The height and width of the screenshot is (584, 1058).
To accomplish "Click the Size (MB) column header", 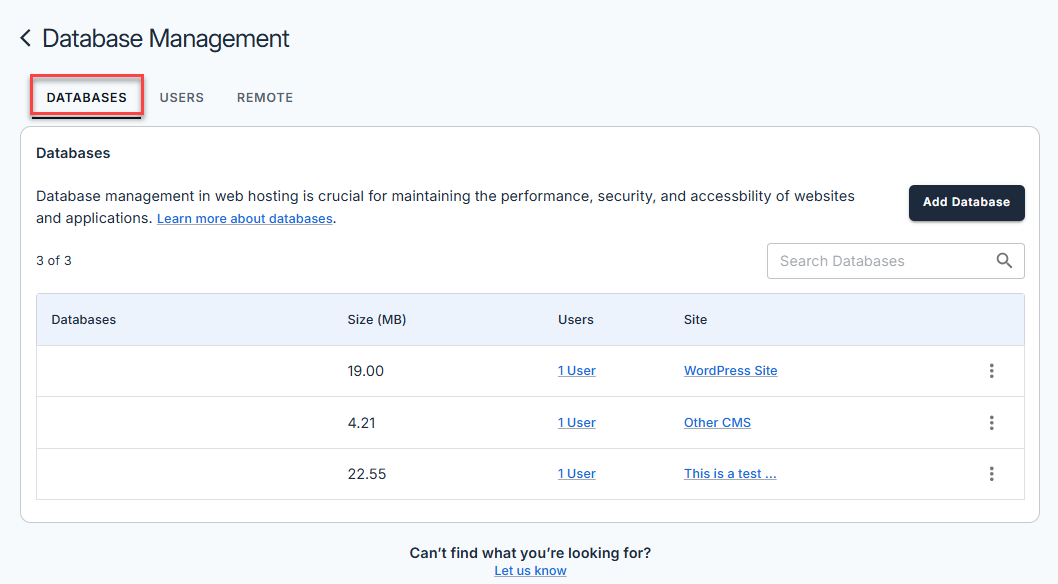I will [x=377, y=319].
